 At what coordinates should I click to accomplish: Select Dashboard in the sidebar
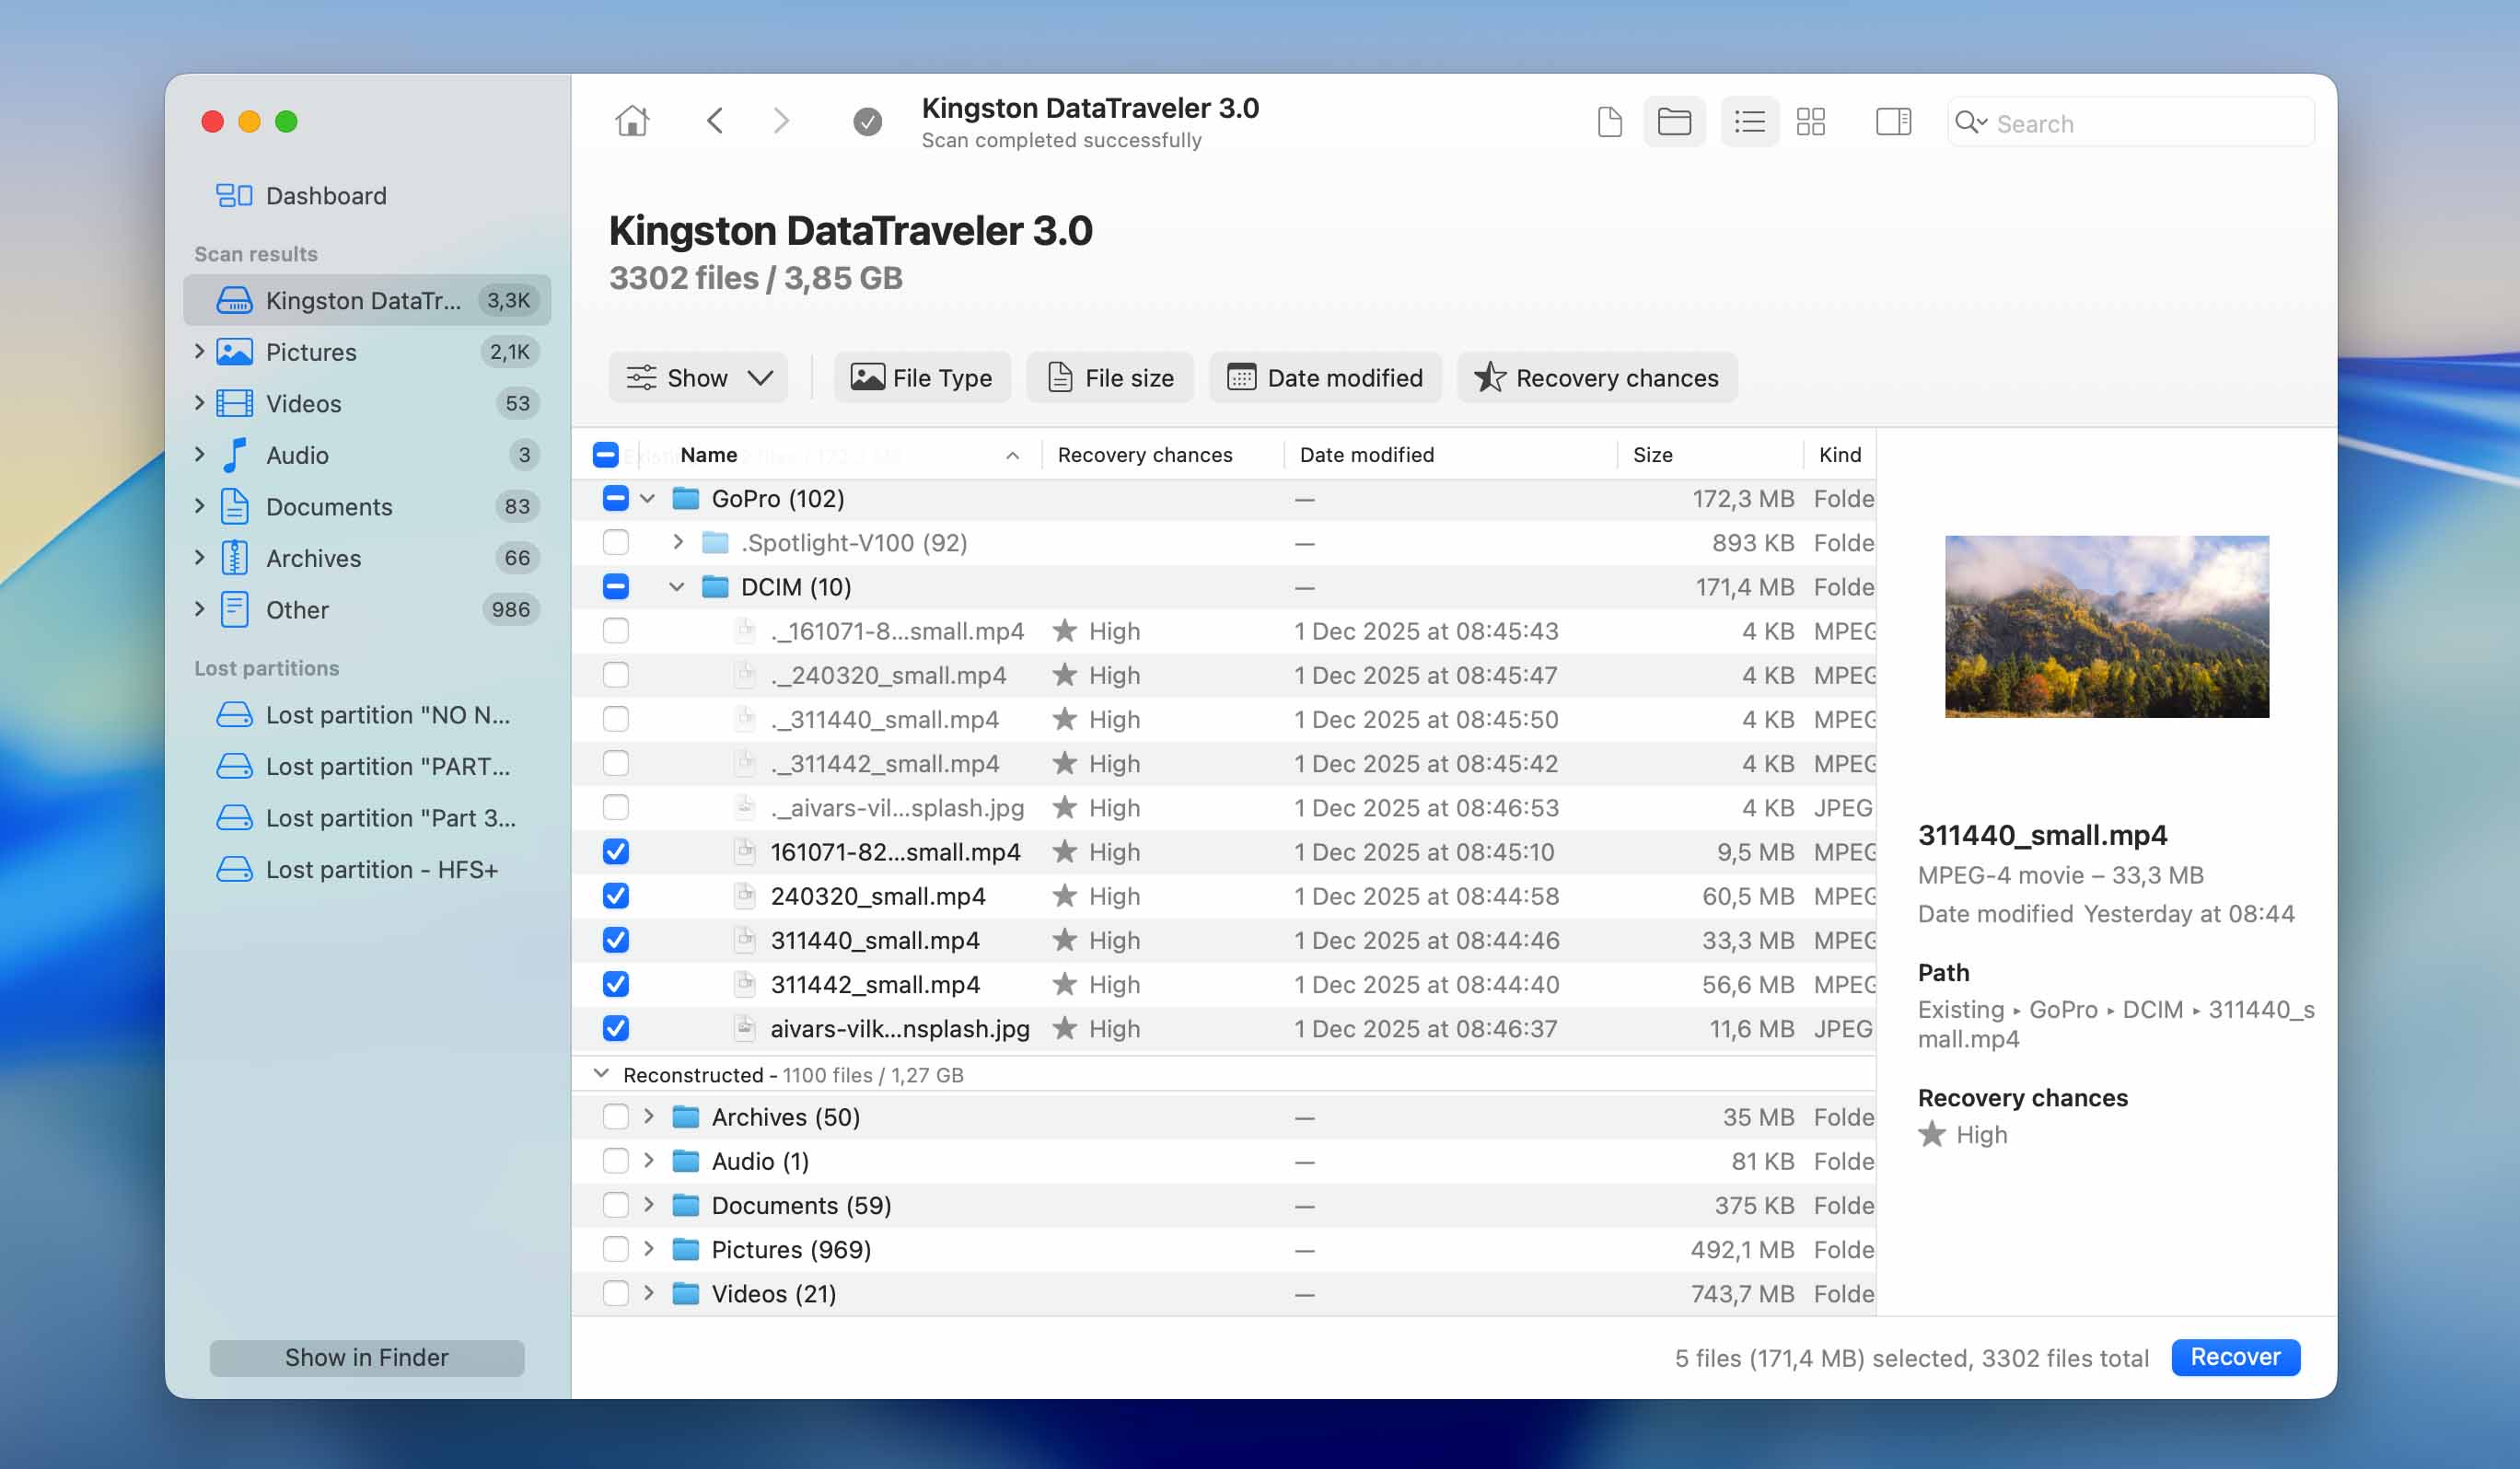click(326, 195)
